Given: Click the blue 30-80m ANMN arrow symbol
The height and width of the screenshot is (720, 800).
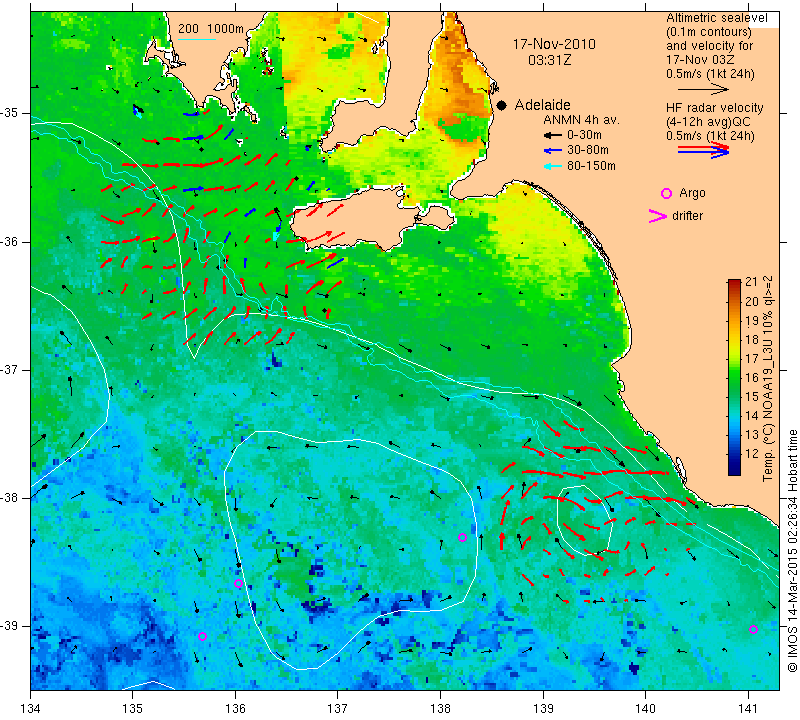Looking at the screenshot, I should click(x=553, y=151).
